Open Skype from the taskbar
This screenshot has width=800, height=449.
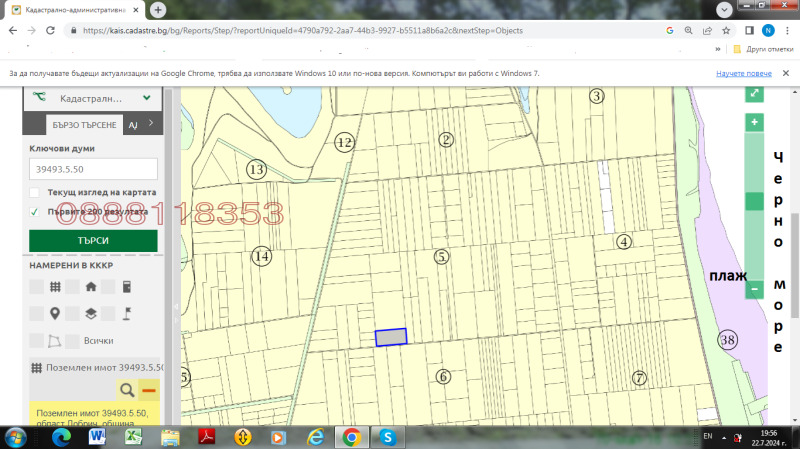click(386, 437)
